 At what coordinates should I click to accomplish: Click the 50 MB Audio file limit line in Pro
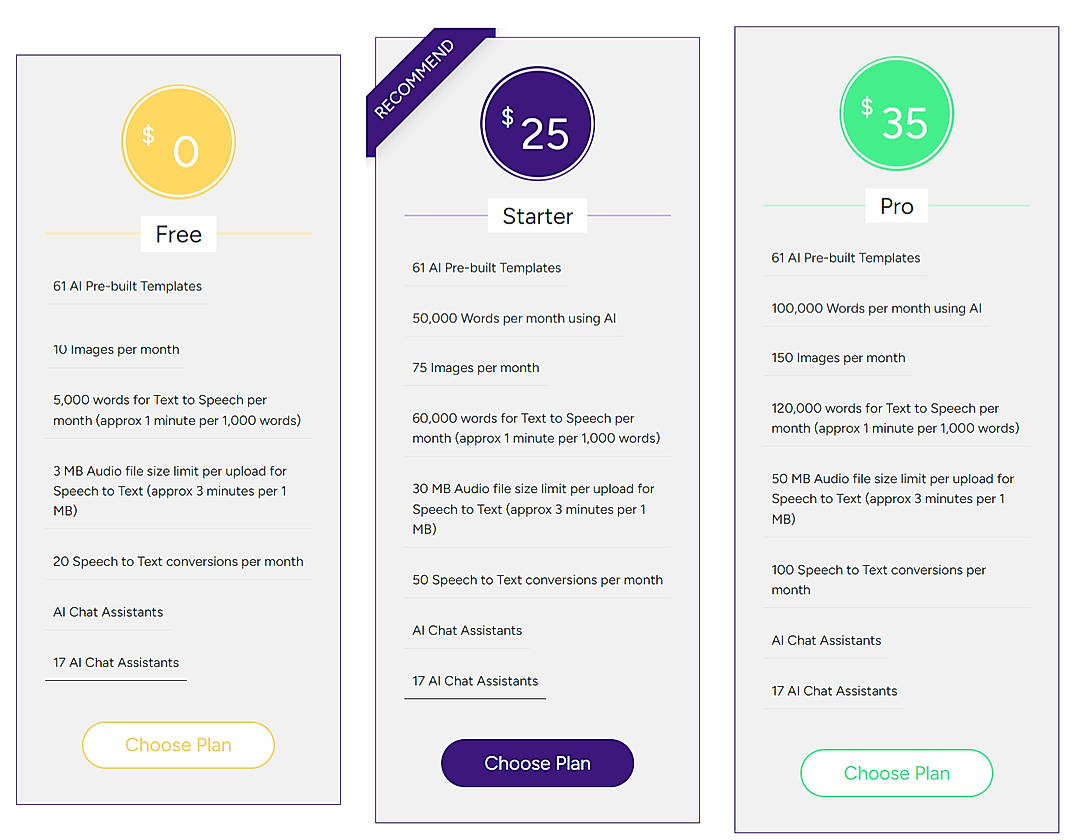tap(893, 498)
